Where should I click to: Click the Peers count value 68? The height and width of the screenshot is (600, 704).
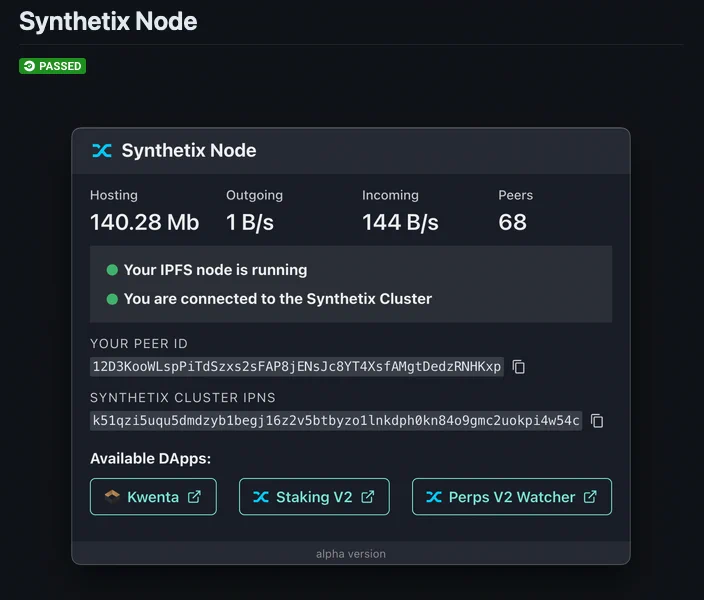click(512, 222)
